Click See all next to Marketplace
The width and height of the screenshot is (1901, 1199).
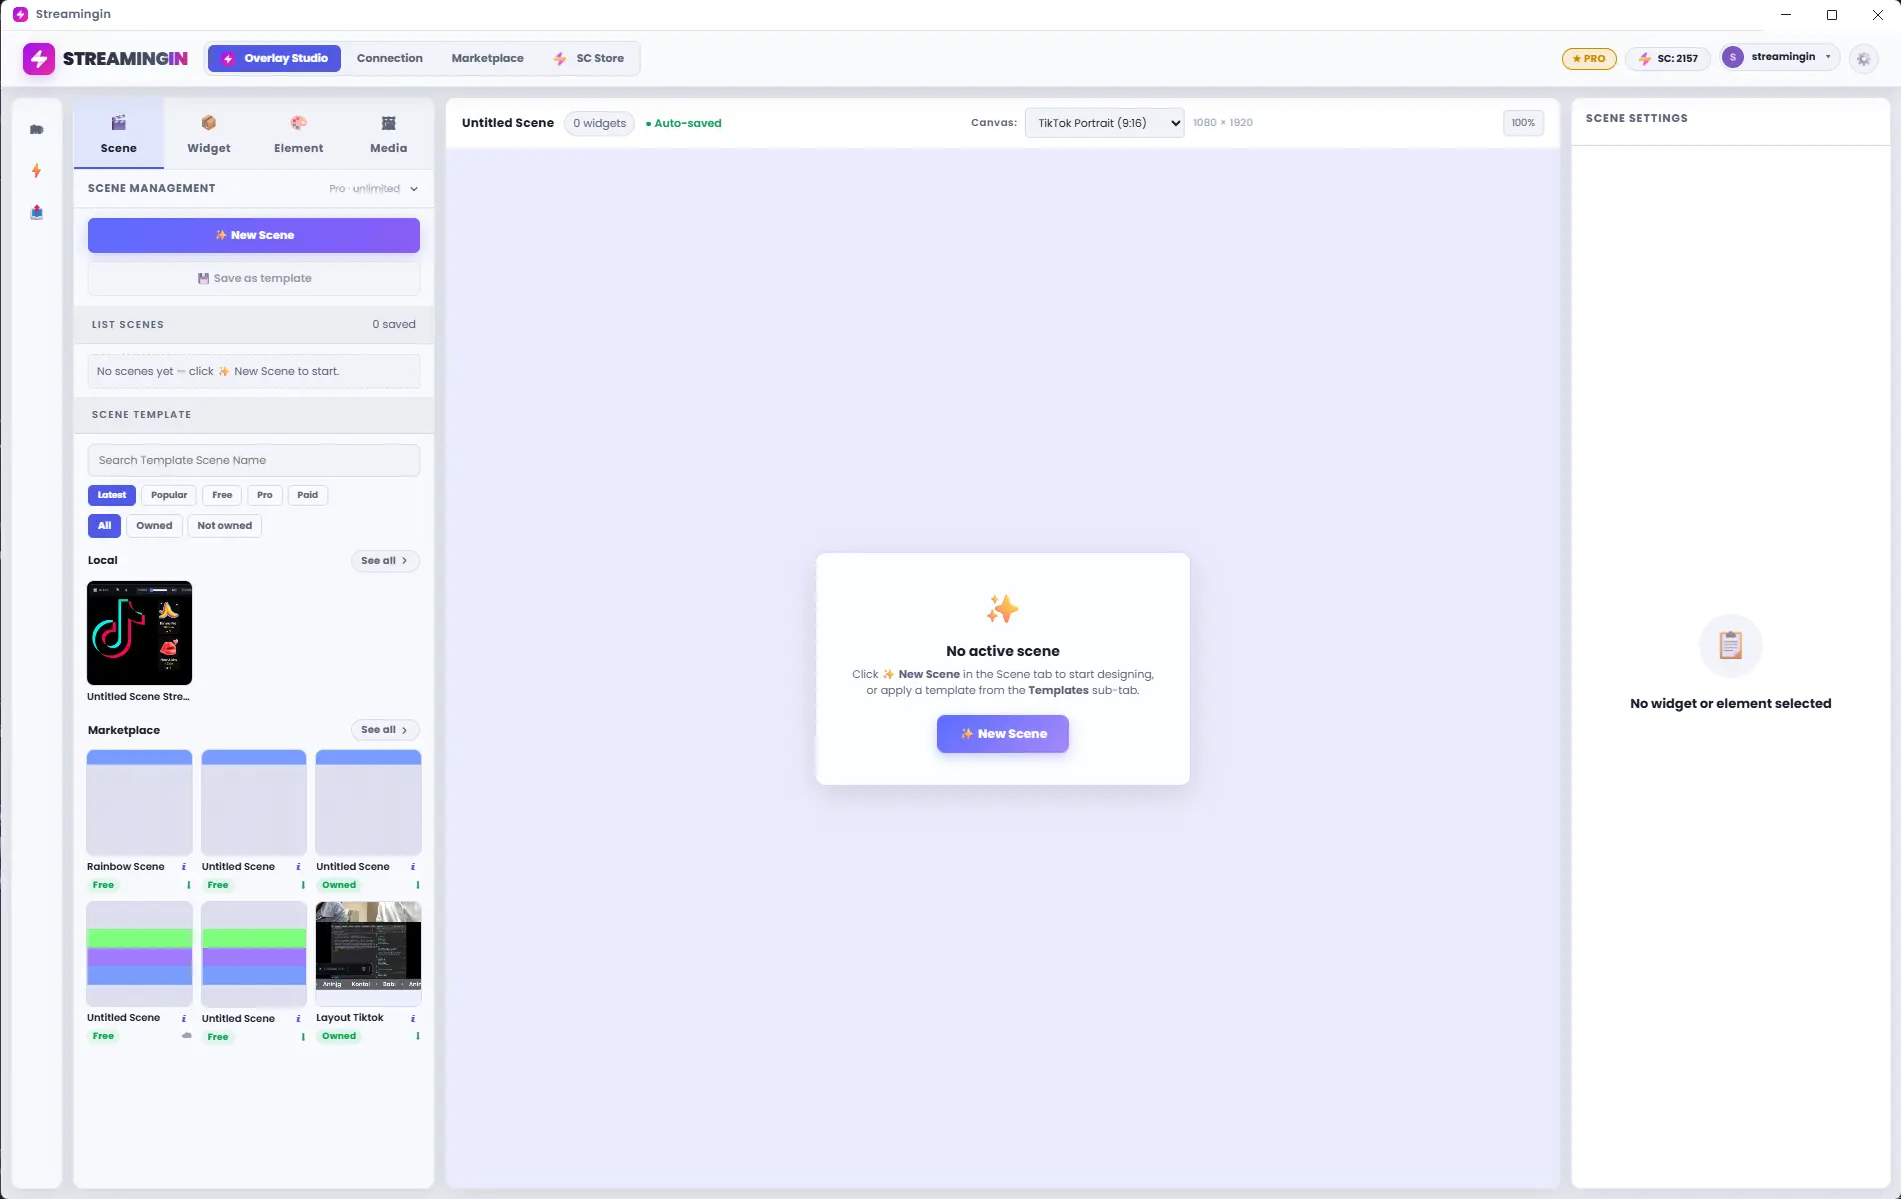(384, 730)
